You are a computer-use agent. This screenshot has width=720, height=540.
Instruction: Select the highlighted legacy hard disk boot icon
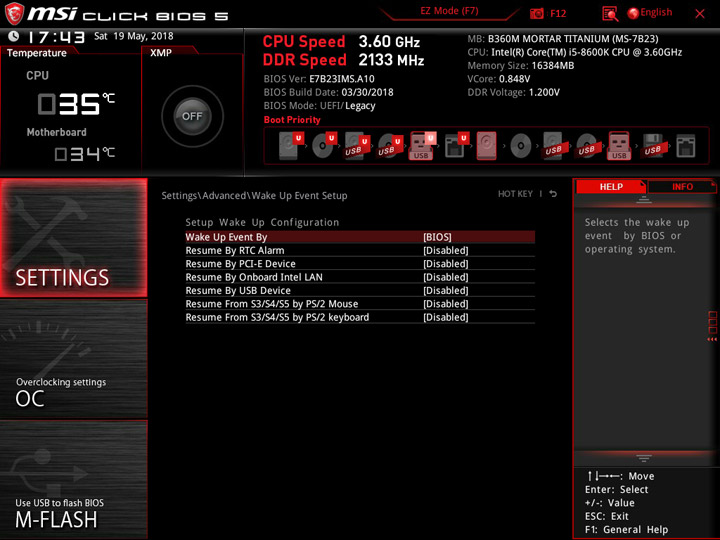coord(486,146)
